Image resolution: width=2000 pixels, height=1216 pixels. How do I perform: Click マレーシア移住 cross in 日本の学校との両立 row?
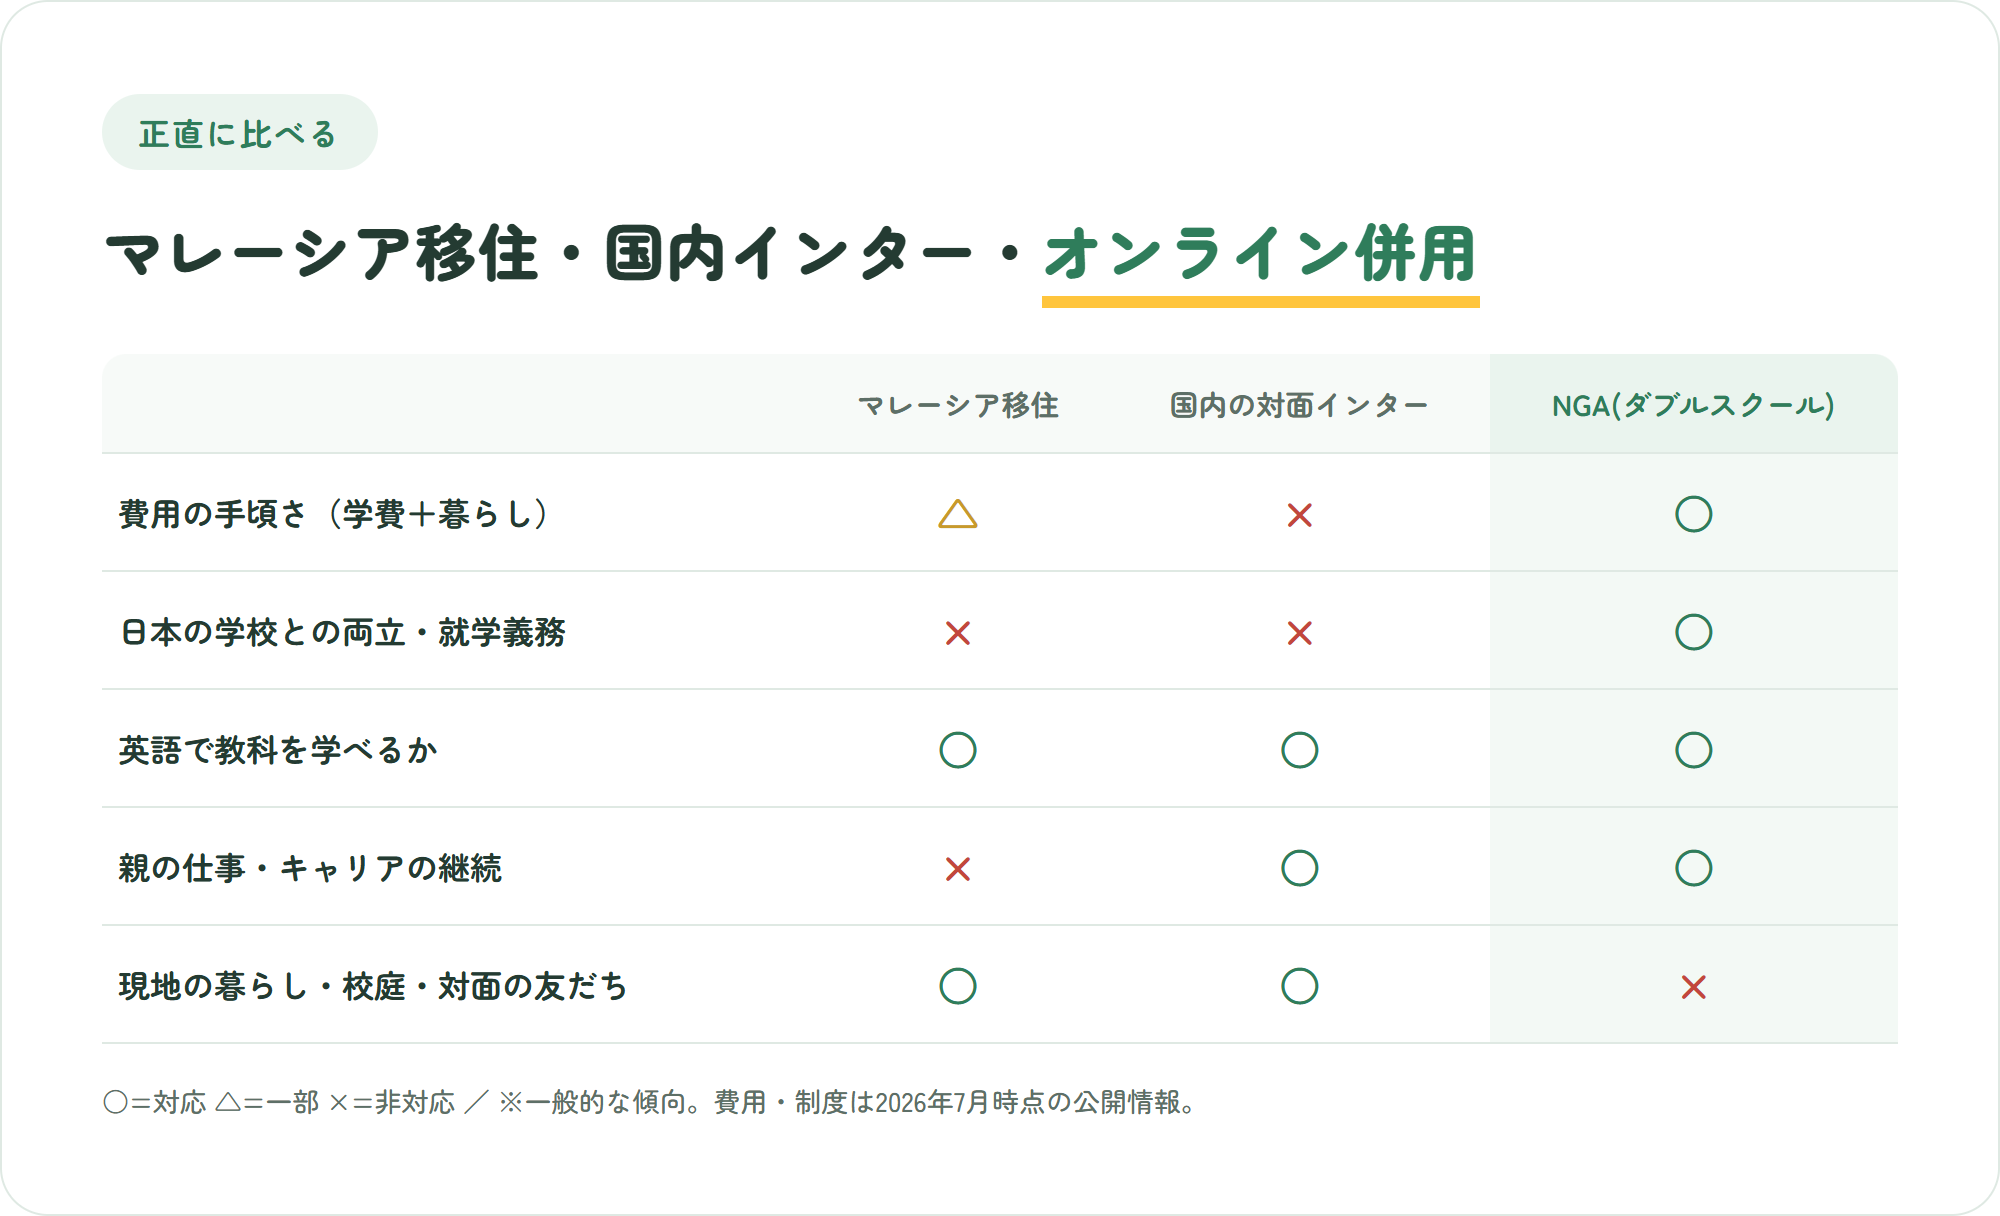[958, 633]
